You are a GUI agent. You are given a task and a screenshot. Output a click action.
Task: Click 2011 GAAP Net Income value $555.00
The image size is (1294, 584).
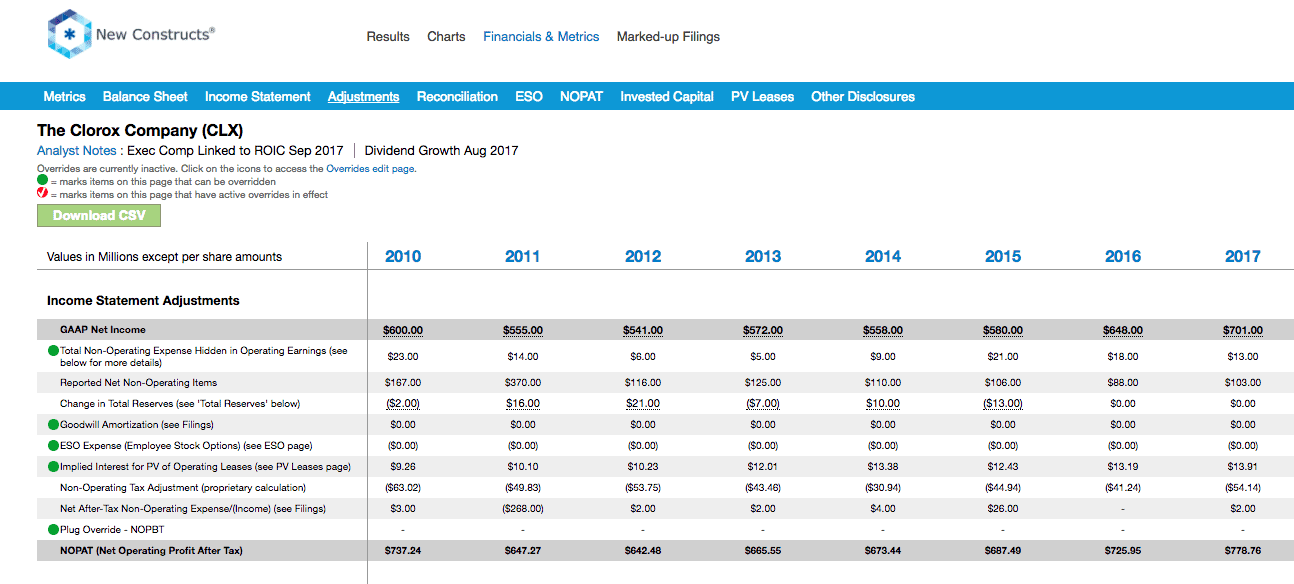tap(523, 331)
